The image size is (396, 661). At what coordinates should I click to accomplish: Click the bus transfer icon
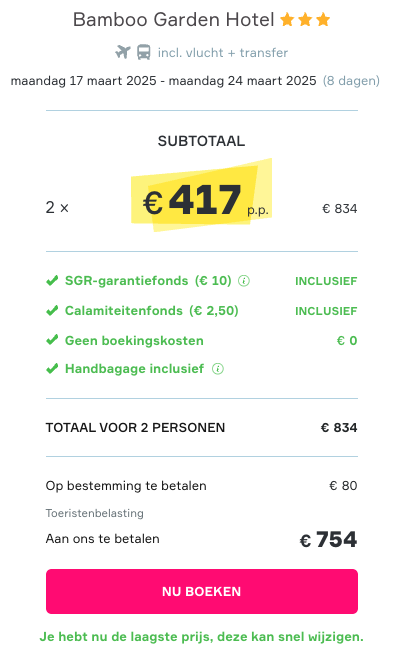point(144,52)
